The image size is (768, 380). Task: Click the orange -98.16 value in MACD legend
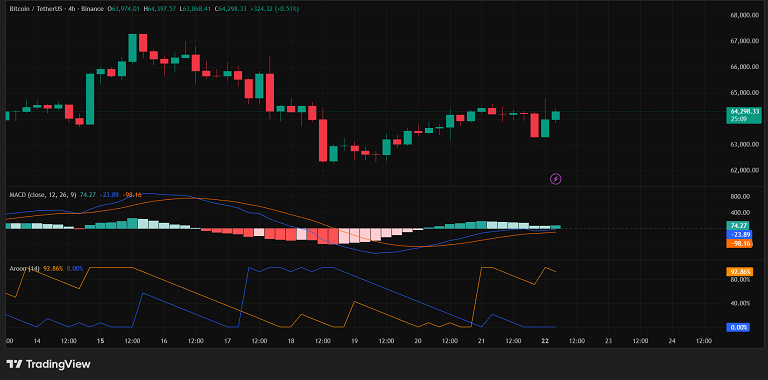[x=132, y=195]
